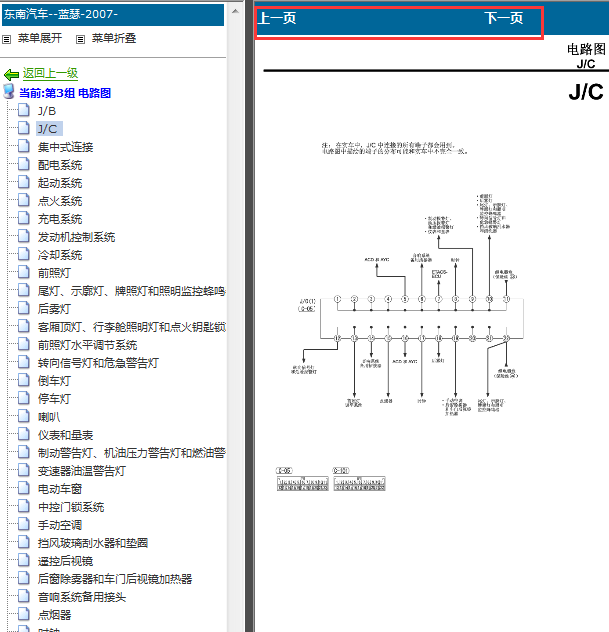The image size is (609, 632).
Task: Click page icon beside 喇叭
Action: pyautogui.click(x=24, y=416)
